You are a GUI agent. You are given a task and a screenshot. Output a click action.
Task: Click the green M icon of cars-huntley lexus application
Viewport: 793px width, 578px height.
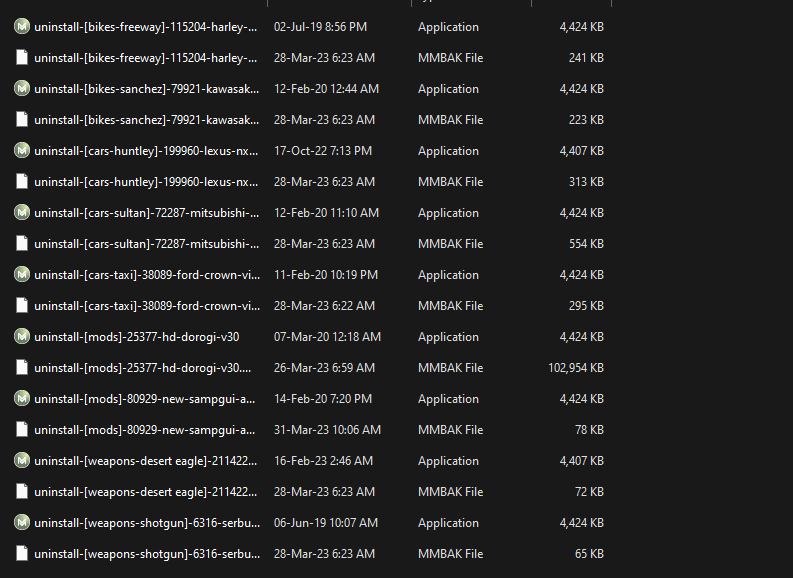pos(22,150)
